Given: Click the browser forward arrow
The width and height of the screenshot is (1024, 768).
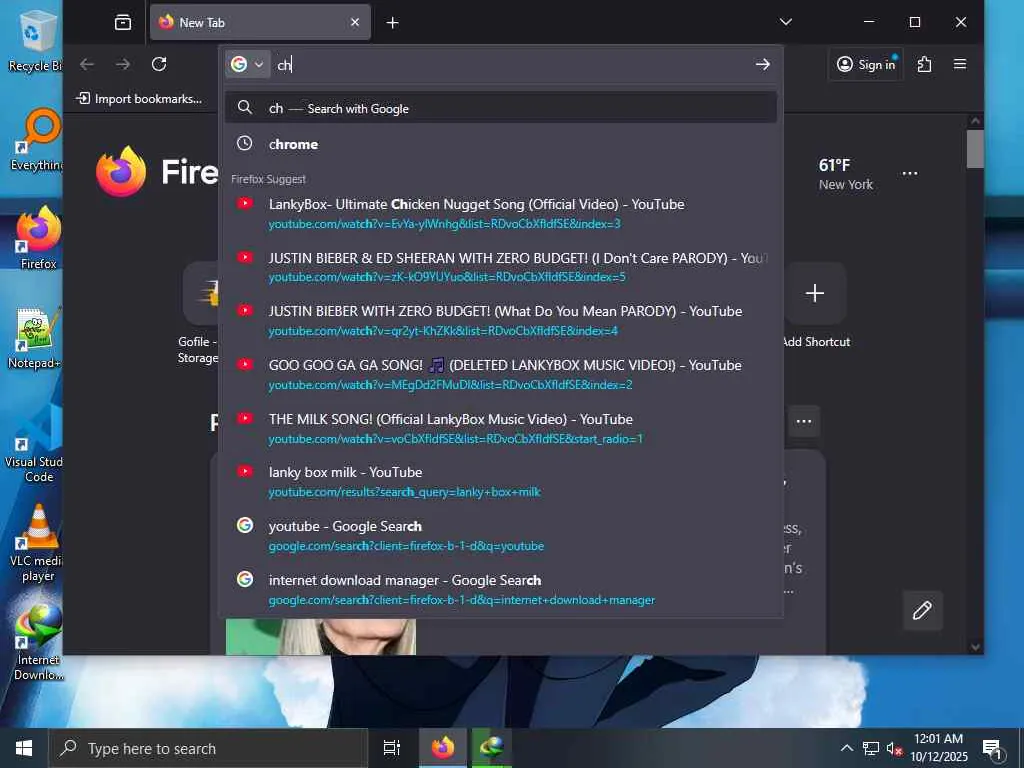Looking at the screenshot, I should coord(123,64).
